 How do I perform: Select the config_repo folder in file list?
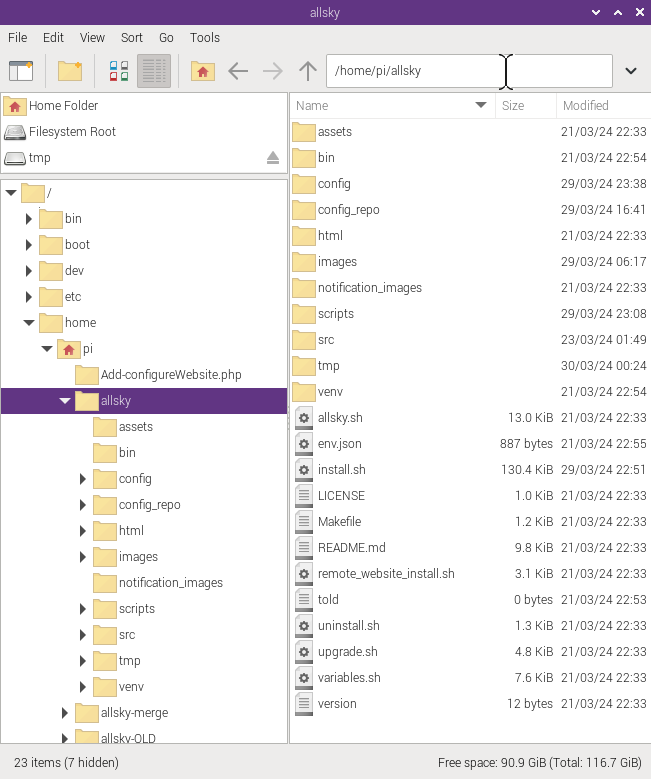point(348,210)
